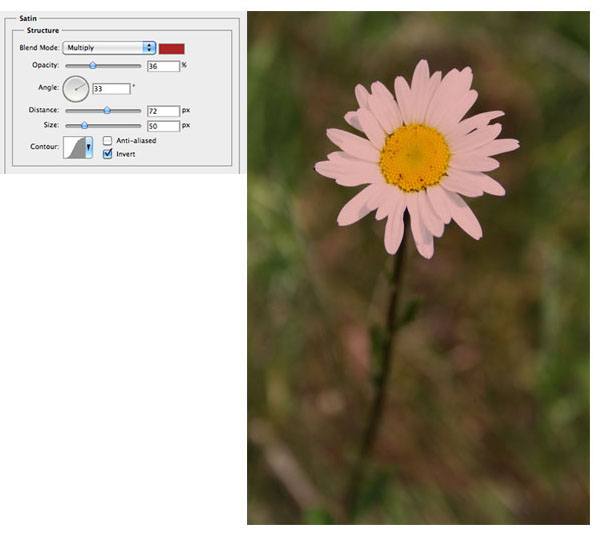Click the red satin color swatch
This screenshot has height=536, width=600.
tap(172, 48)
